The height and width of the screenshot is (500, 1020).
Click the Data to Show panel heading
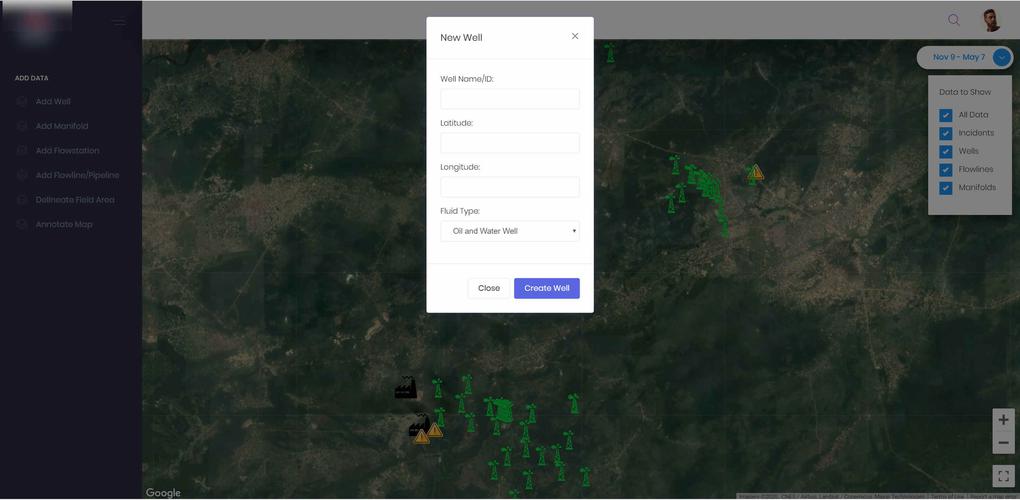965,92
